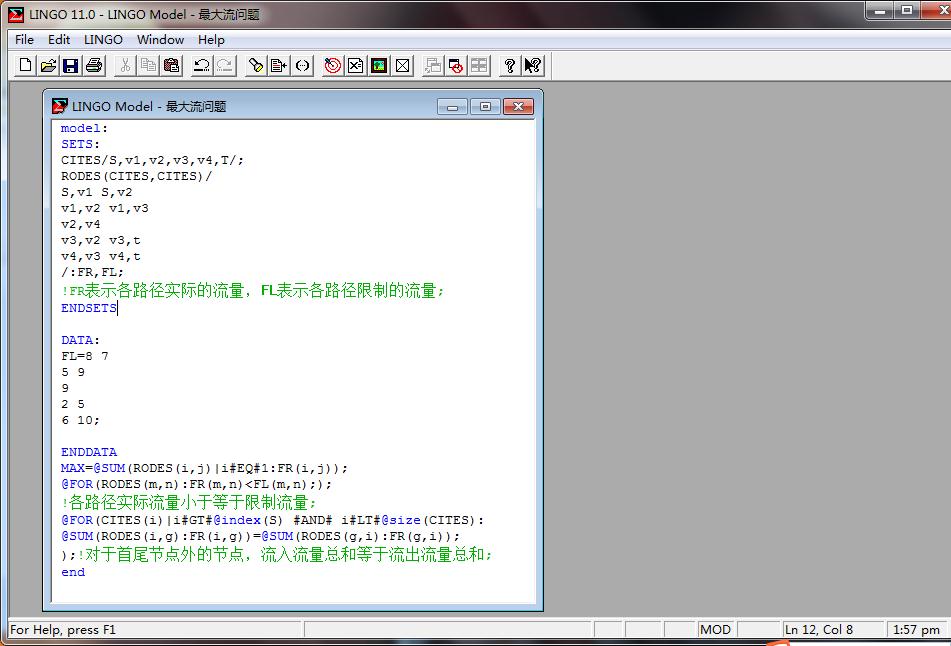The width and height of the screenshot is (951, 646).
Task: Click the Help question mark icon
Action: point(510,66)
